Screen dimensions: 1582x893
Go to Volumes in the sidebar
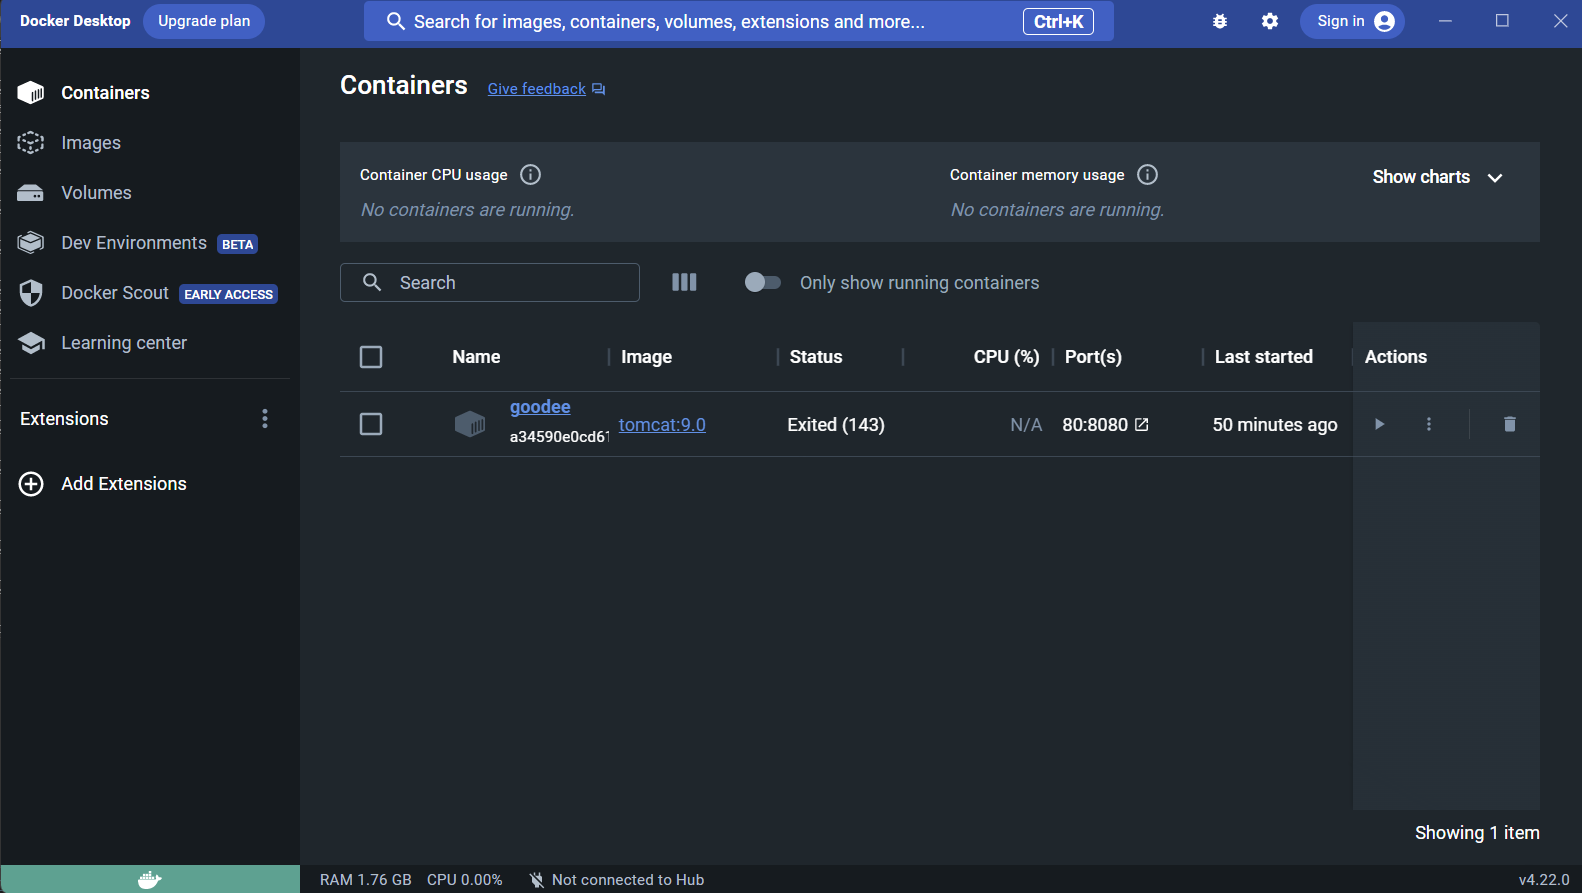coord(150,193)
